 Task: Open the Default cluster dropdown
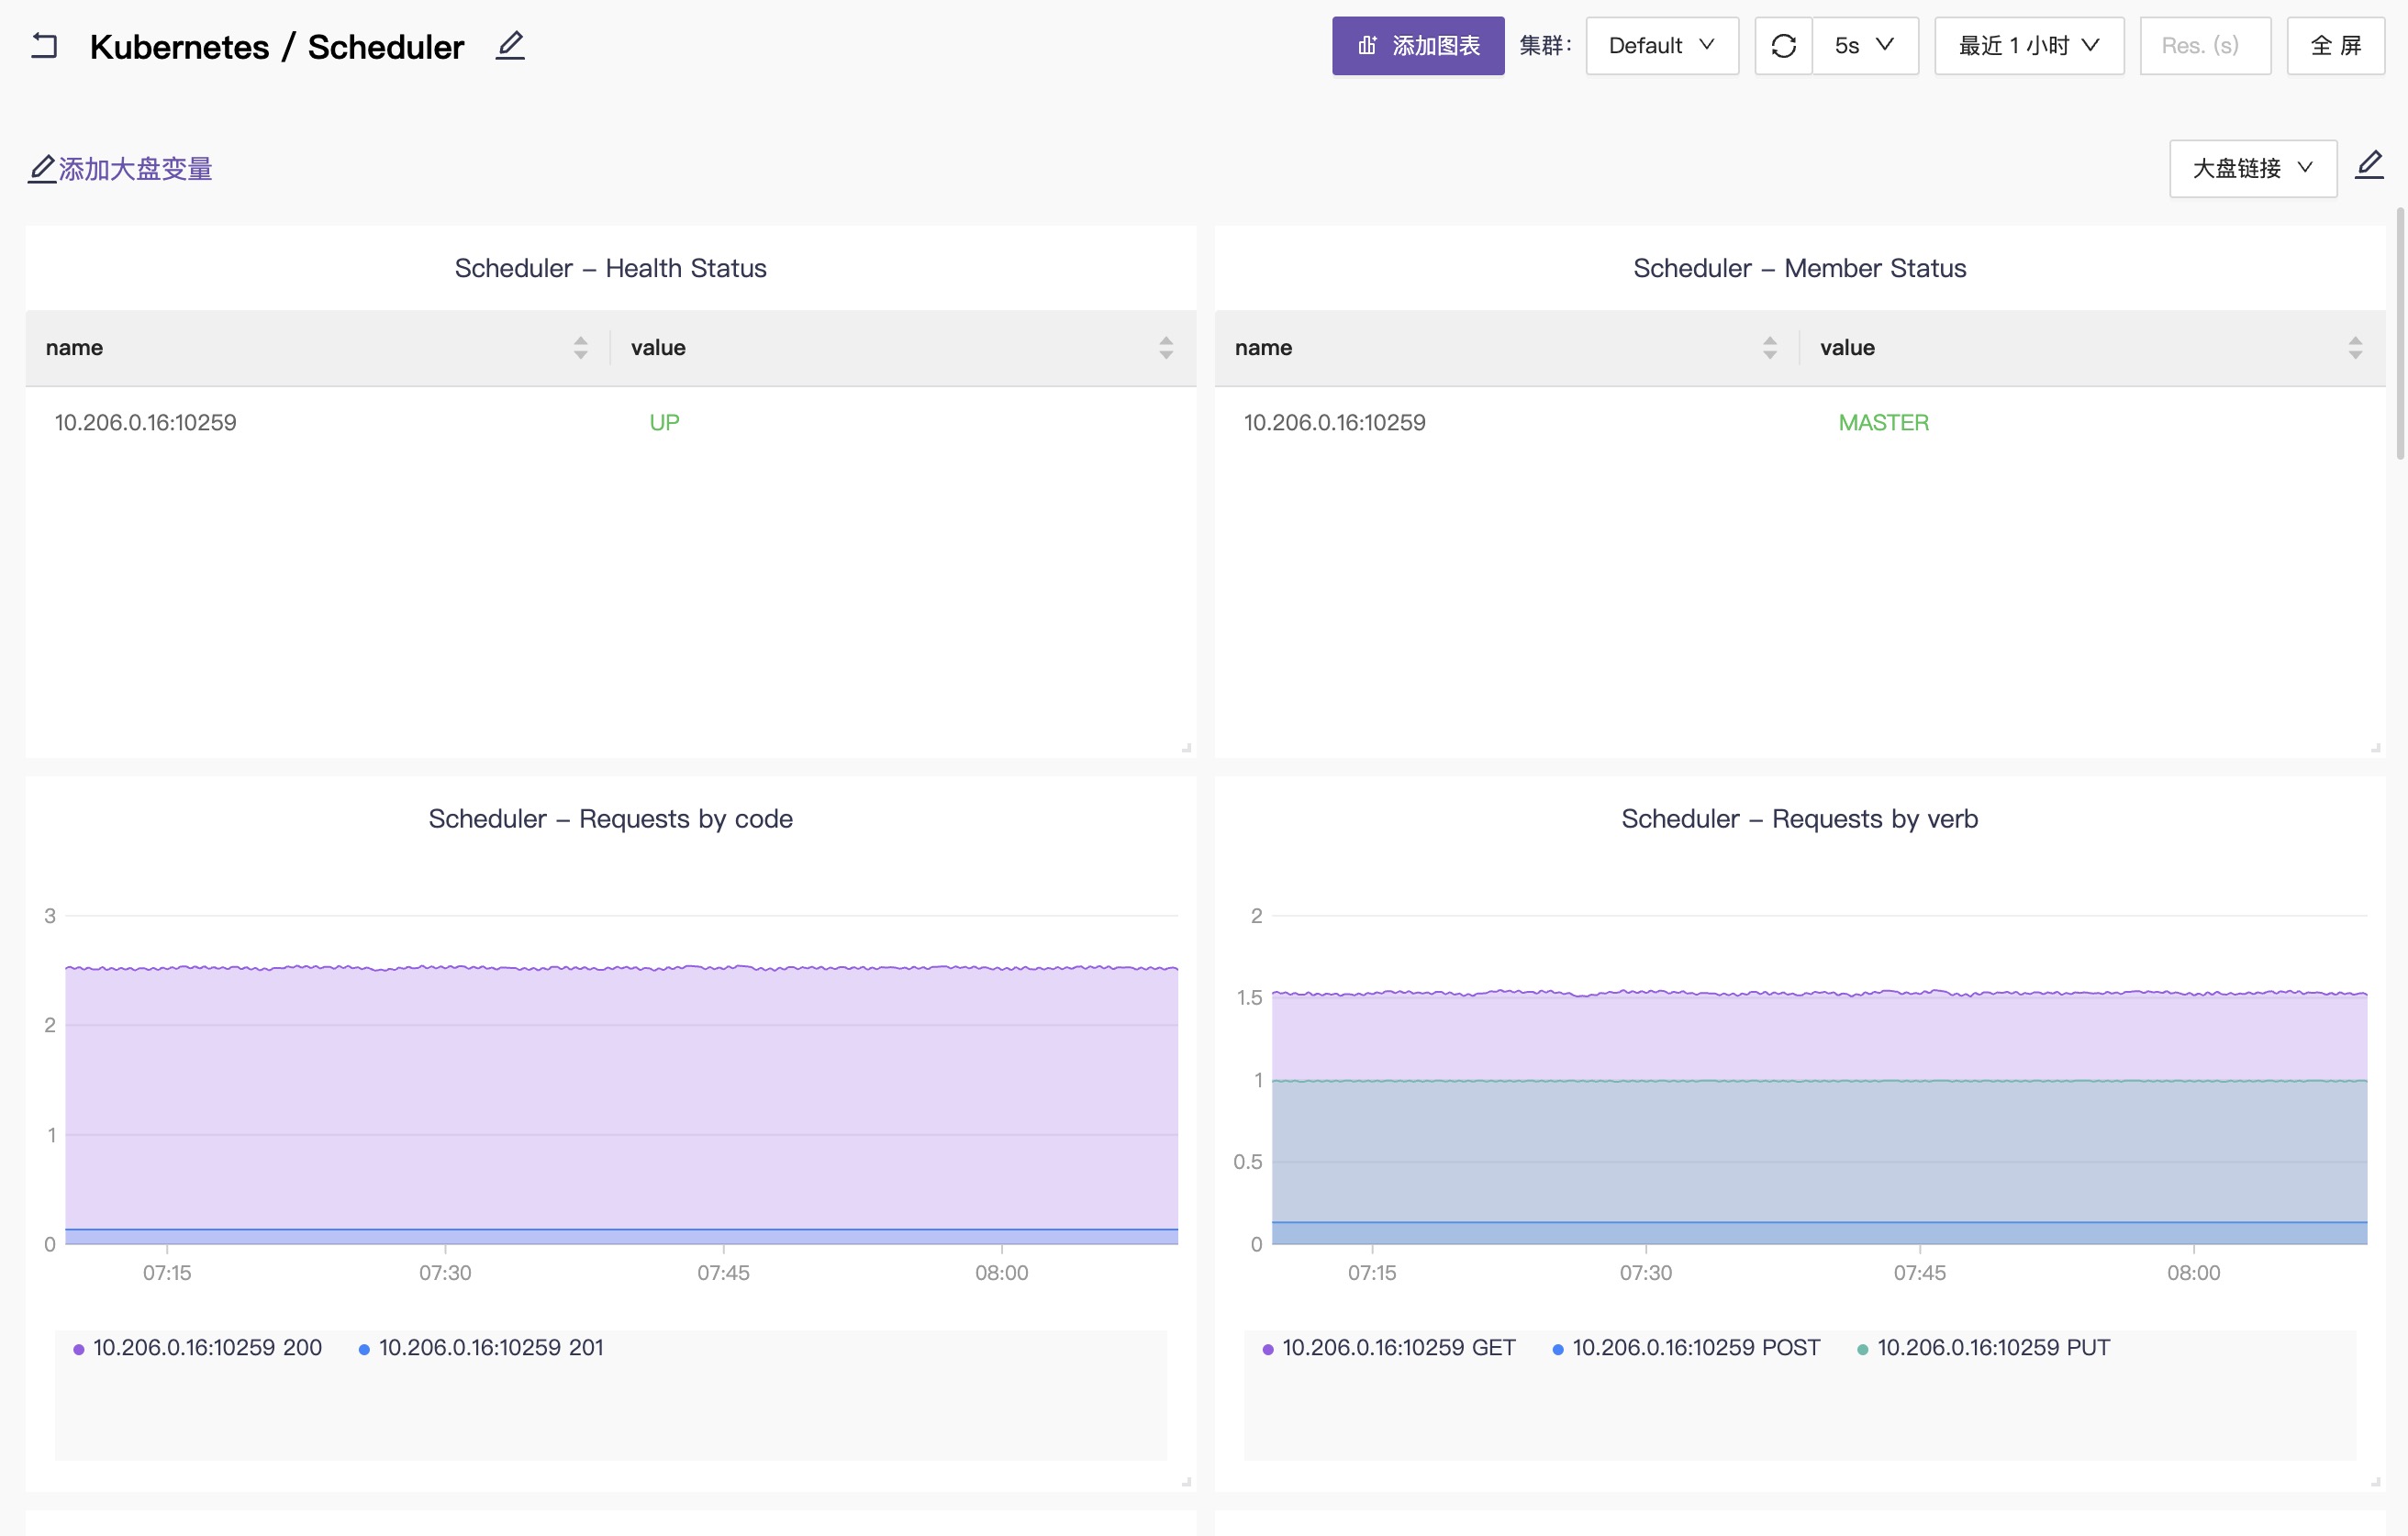1662,46
